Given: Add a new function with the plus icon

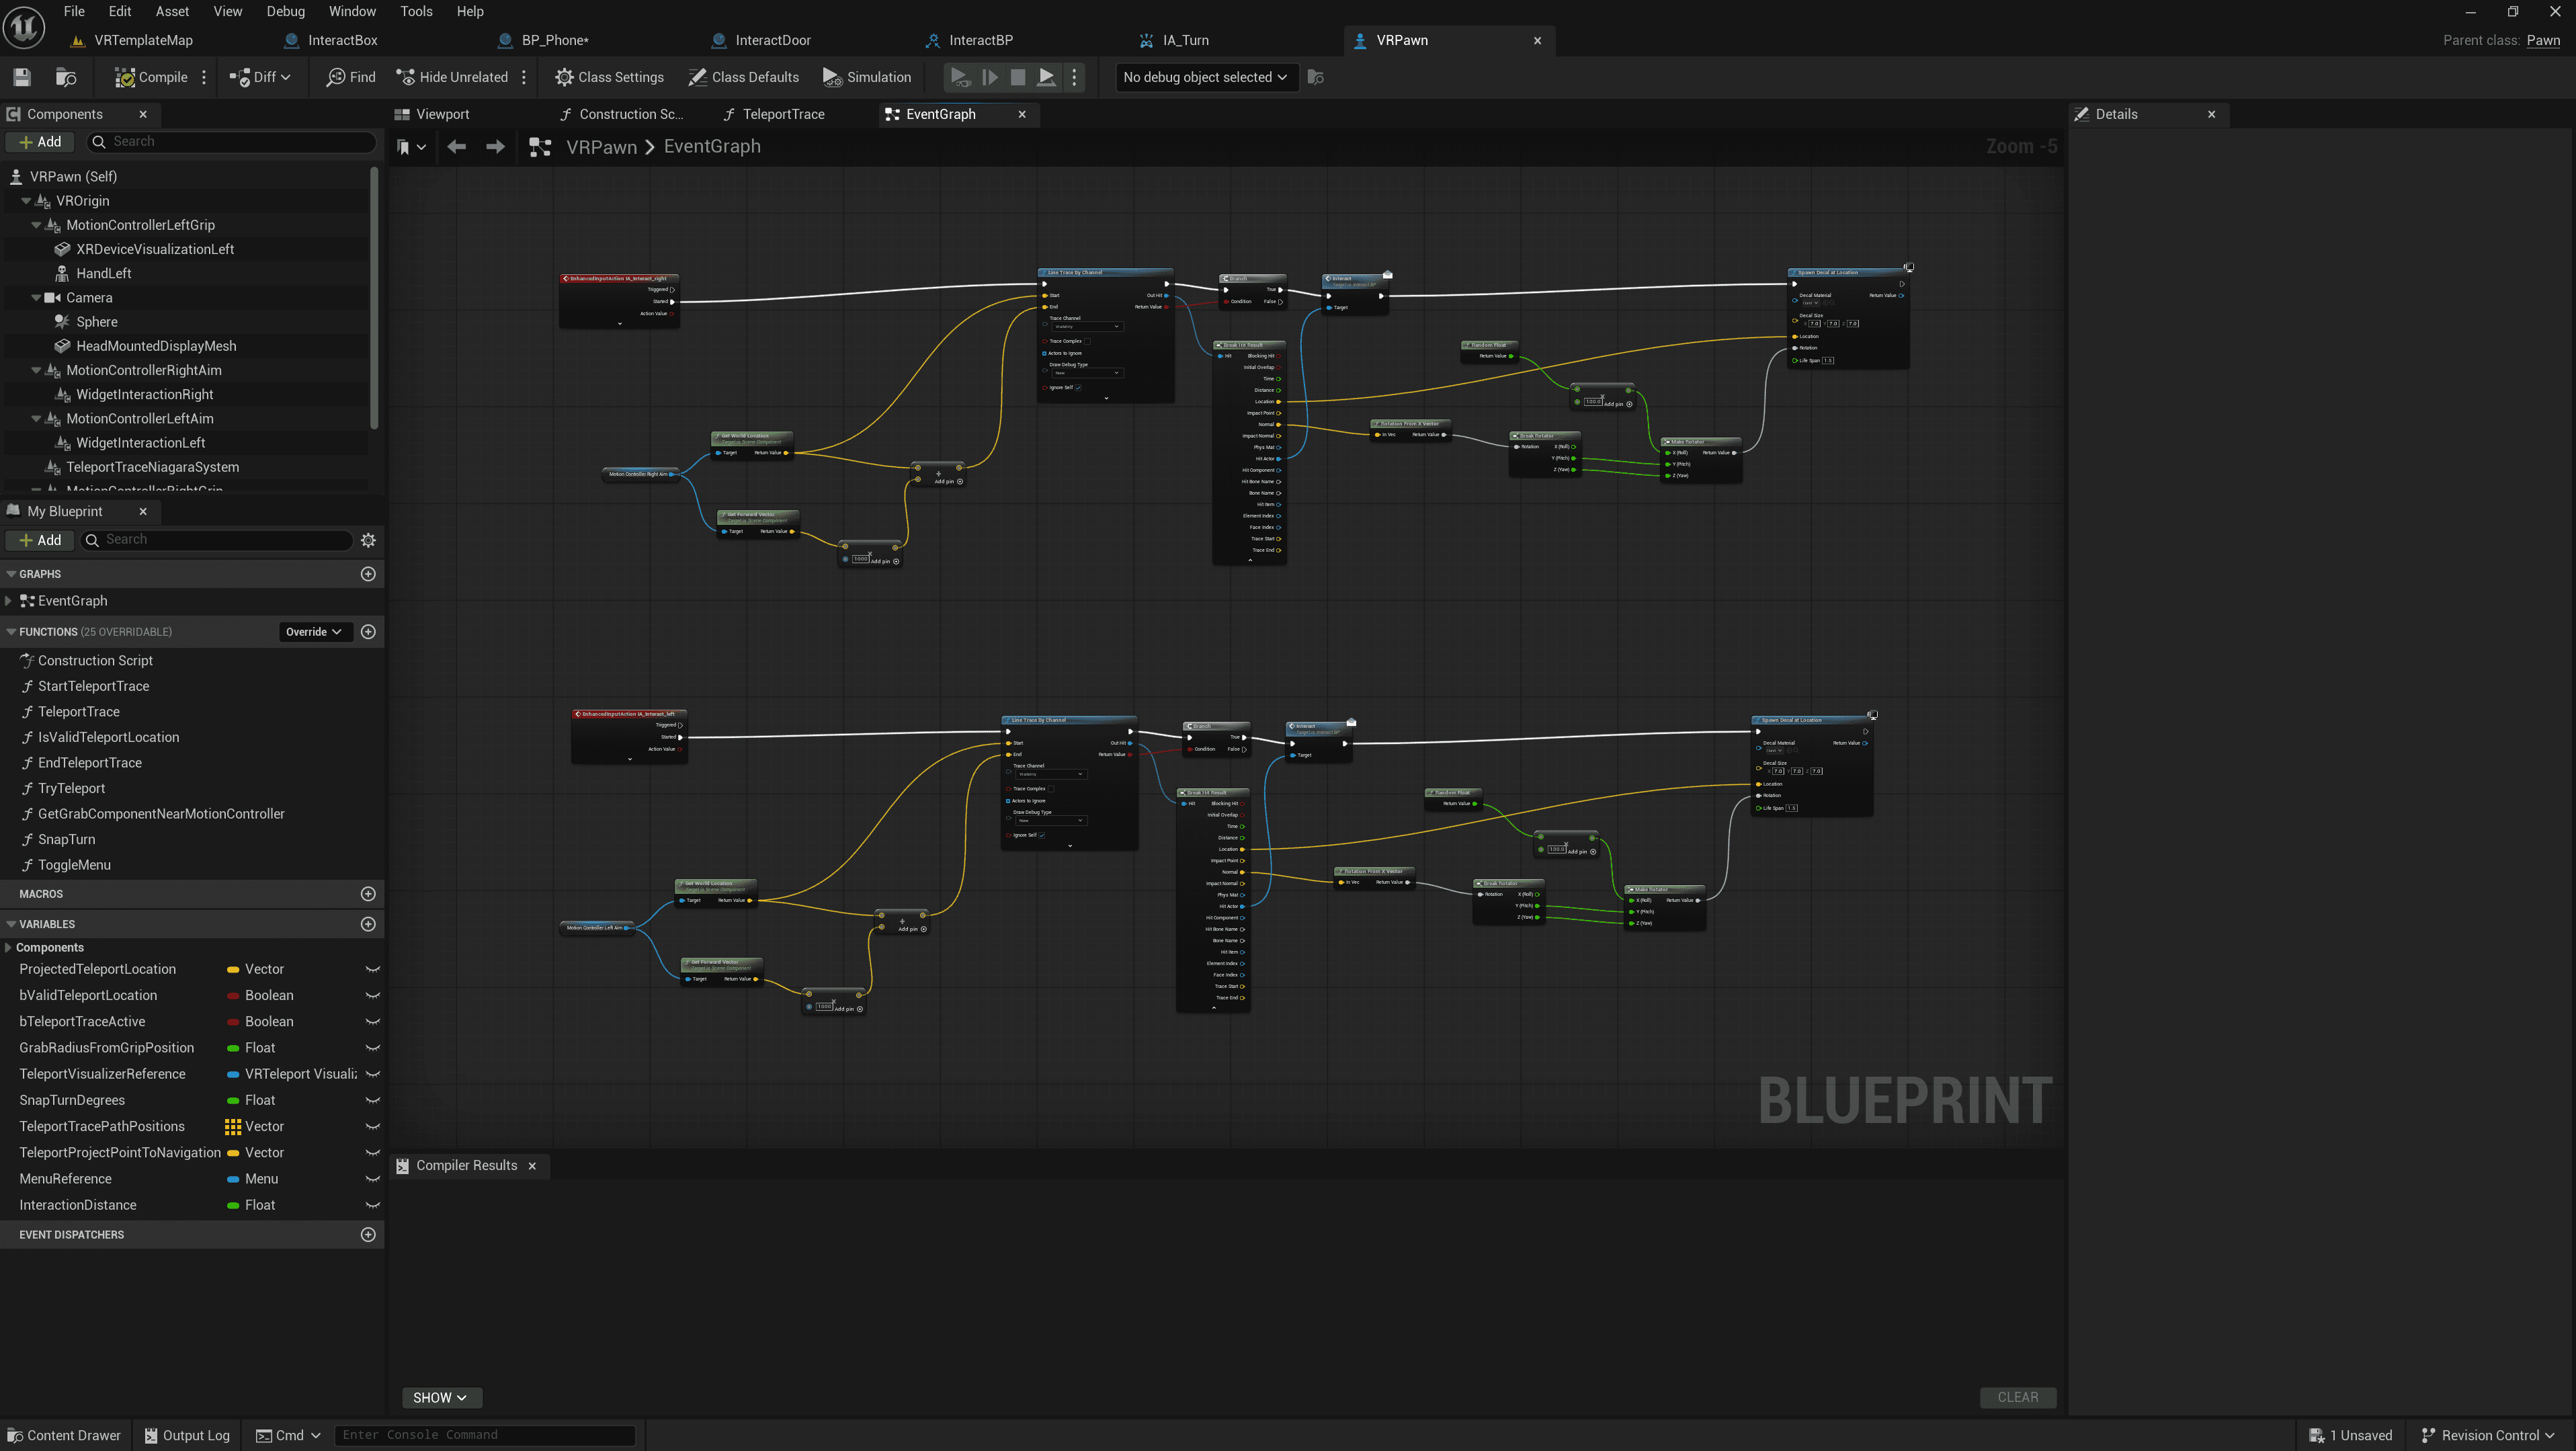Looking at the screenshot, I should [x=368, y=632].
